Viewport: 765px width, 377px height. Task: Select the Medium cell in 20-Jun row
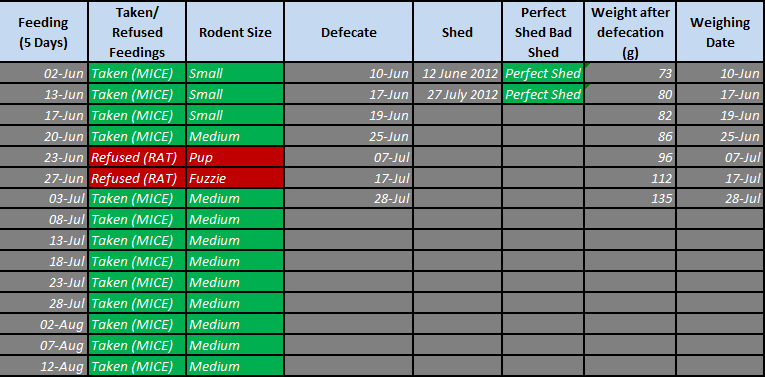point(235,136)
